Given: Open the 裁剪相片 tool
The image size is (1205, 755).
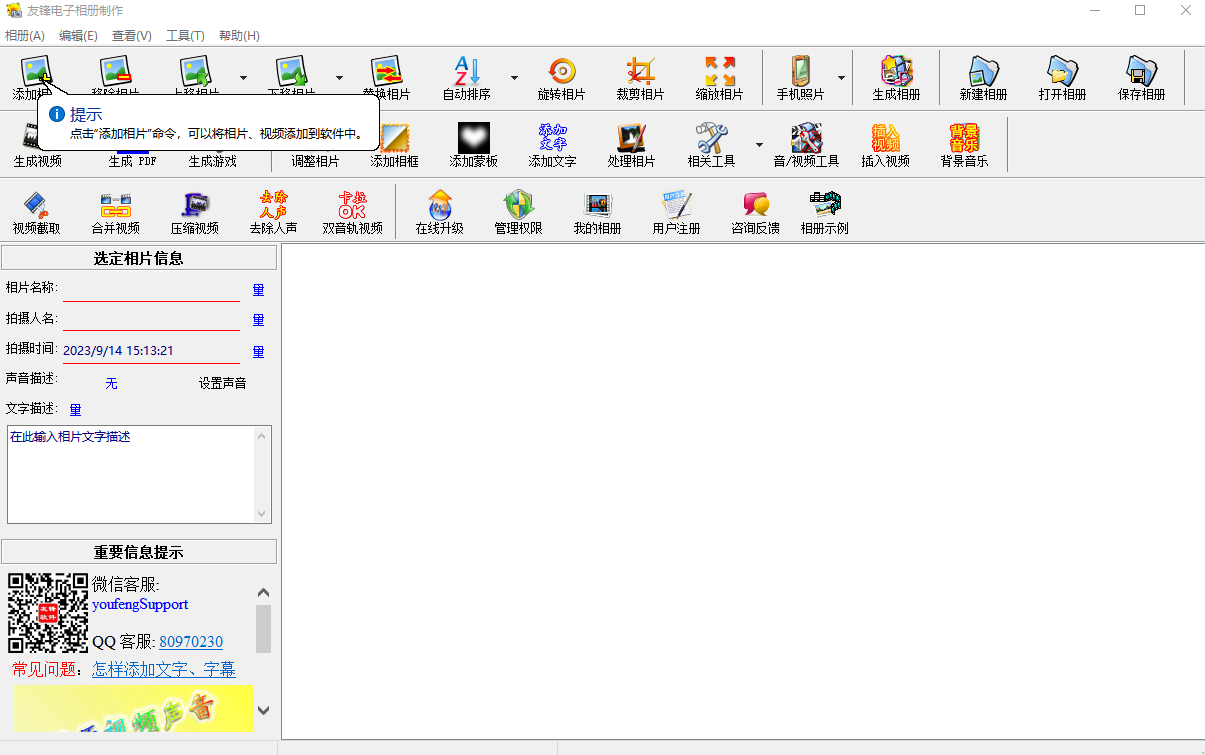Looking at the screenshot, I should [639, 77].
